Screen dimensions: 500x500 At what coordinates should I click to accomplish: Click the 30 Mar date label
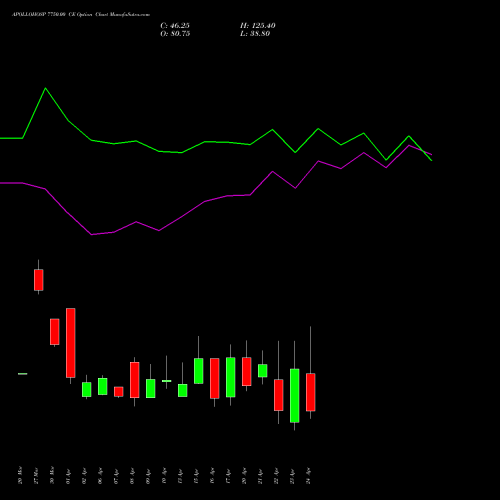tap(52, 476)
